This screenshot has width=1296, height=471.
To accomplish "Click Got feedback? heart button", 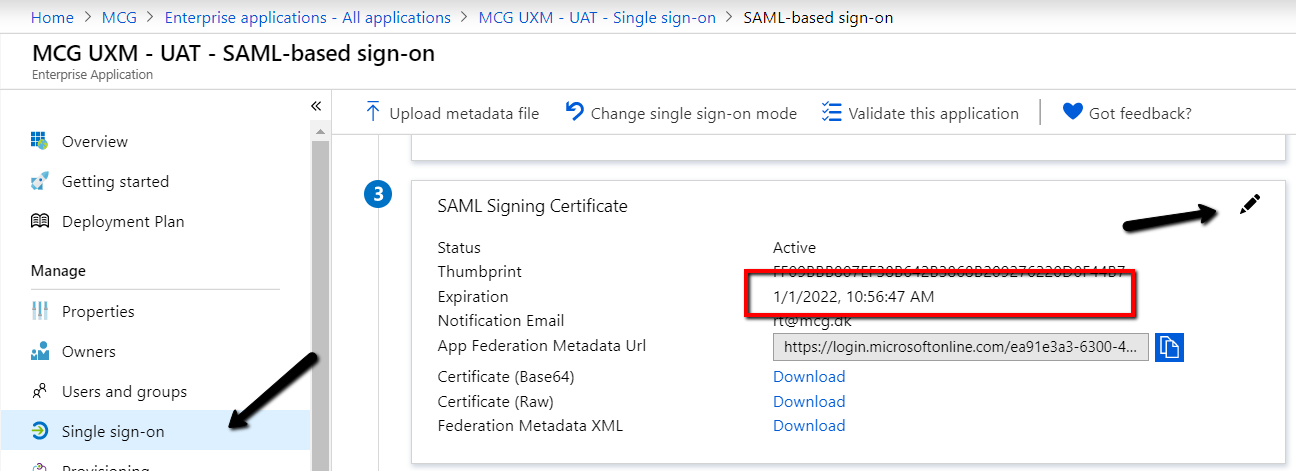I will (x=1127, y=113).
